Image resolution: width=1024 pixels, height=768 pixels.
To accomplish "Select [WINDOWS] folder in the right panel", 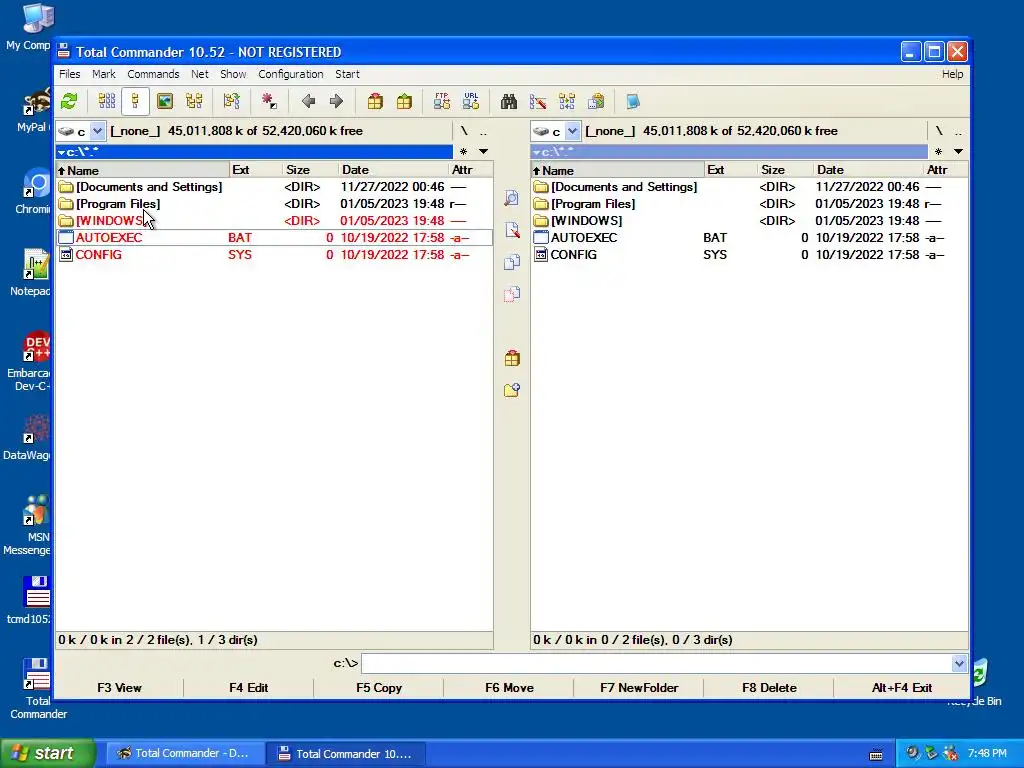I will point(749,221).
